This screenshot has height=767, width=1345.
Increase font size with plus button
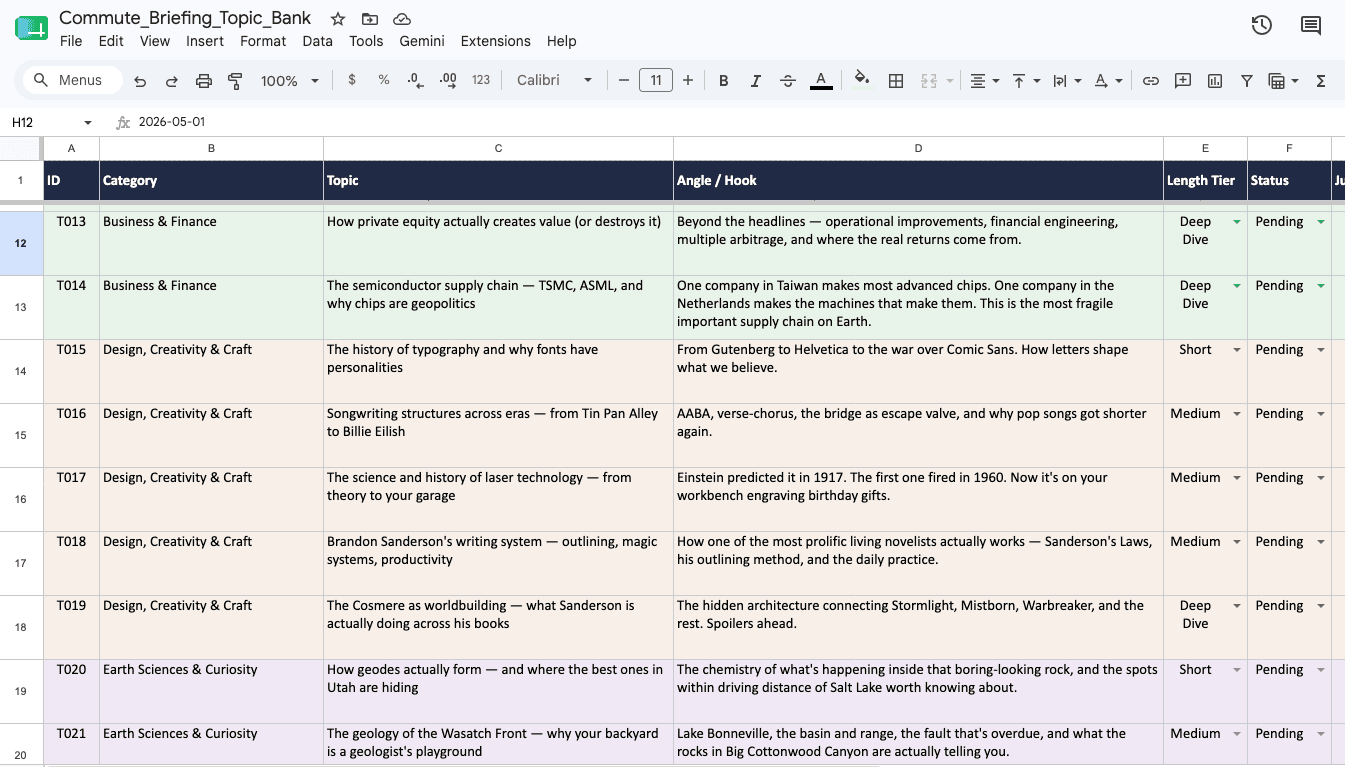point(688,80)
